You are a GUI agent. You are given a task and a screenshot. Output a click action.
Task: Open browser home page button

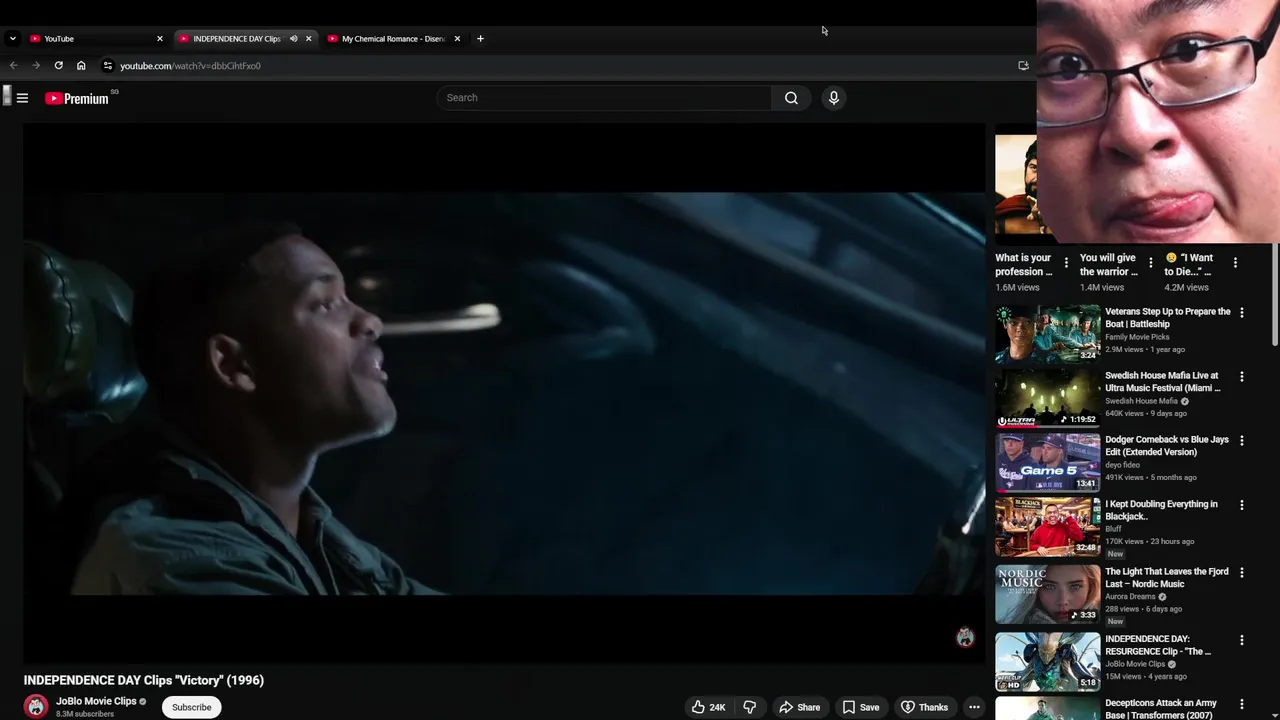[81, 65]
